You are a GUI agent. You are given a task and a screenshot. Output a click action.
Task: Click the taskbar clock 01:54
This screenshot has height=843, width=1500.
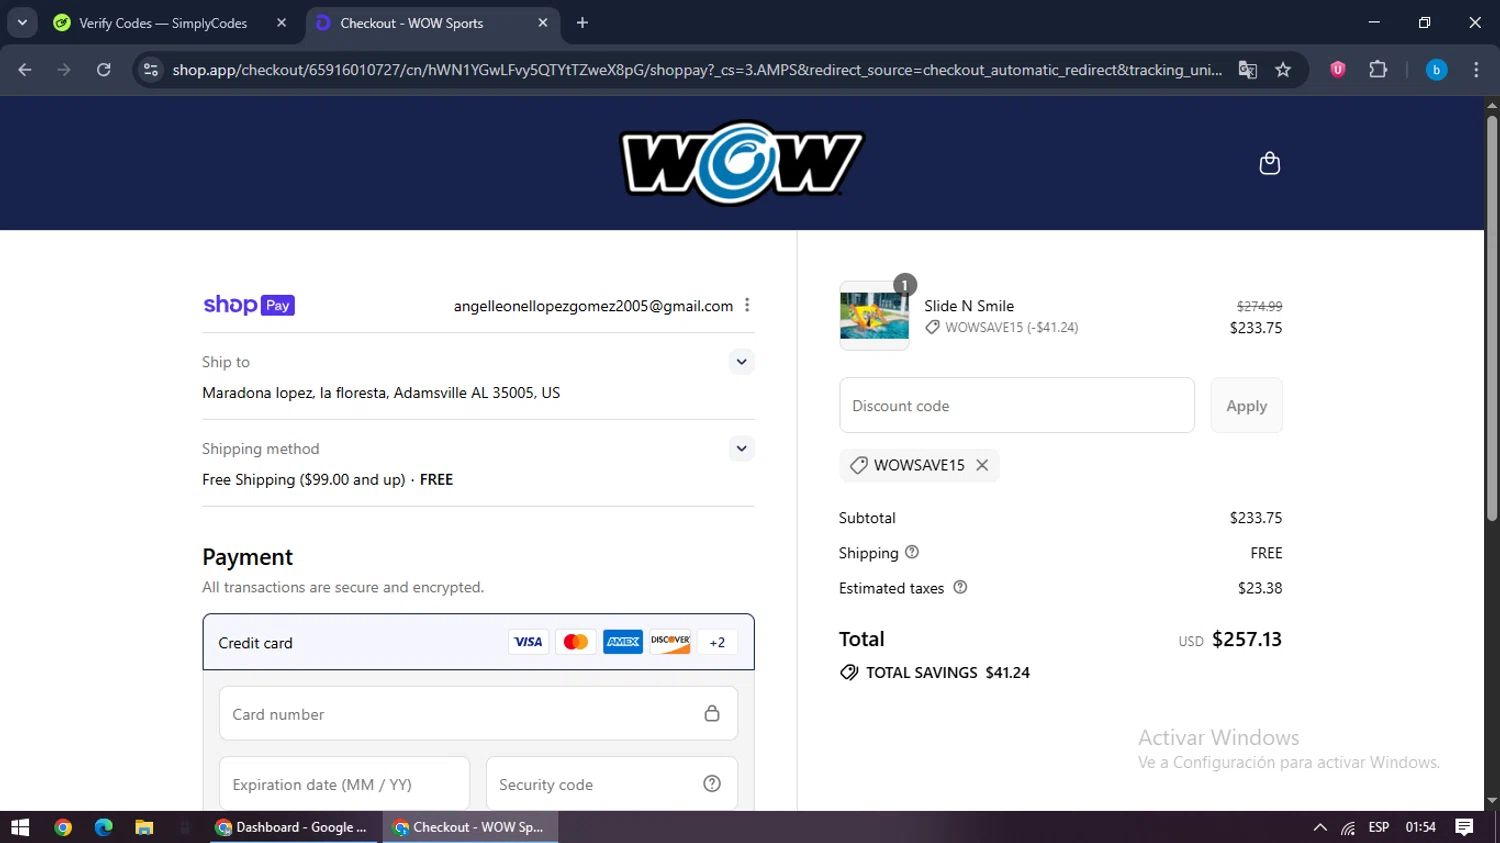(1420, 827)
